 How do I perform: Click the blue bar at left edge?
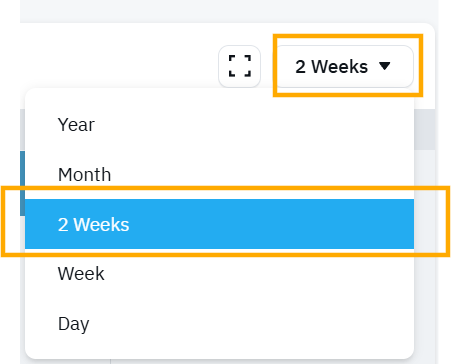click(x=22, y=183)
